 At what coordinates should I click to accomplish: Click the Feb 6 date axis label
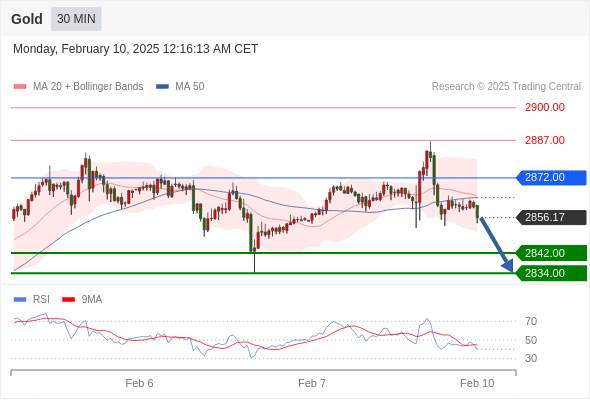pyautogui.click(x=139, y=383)
